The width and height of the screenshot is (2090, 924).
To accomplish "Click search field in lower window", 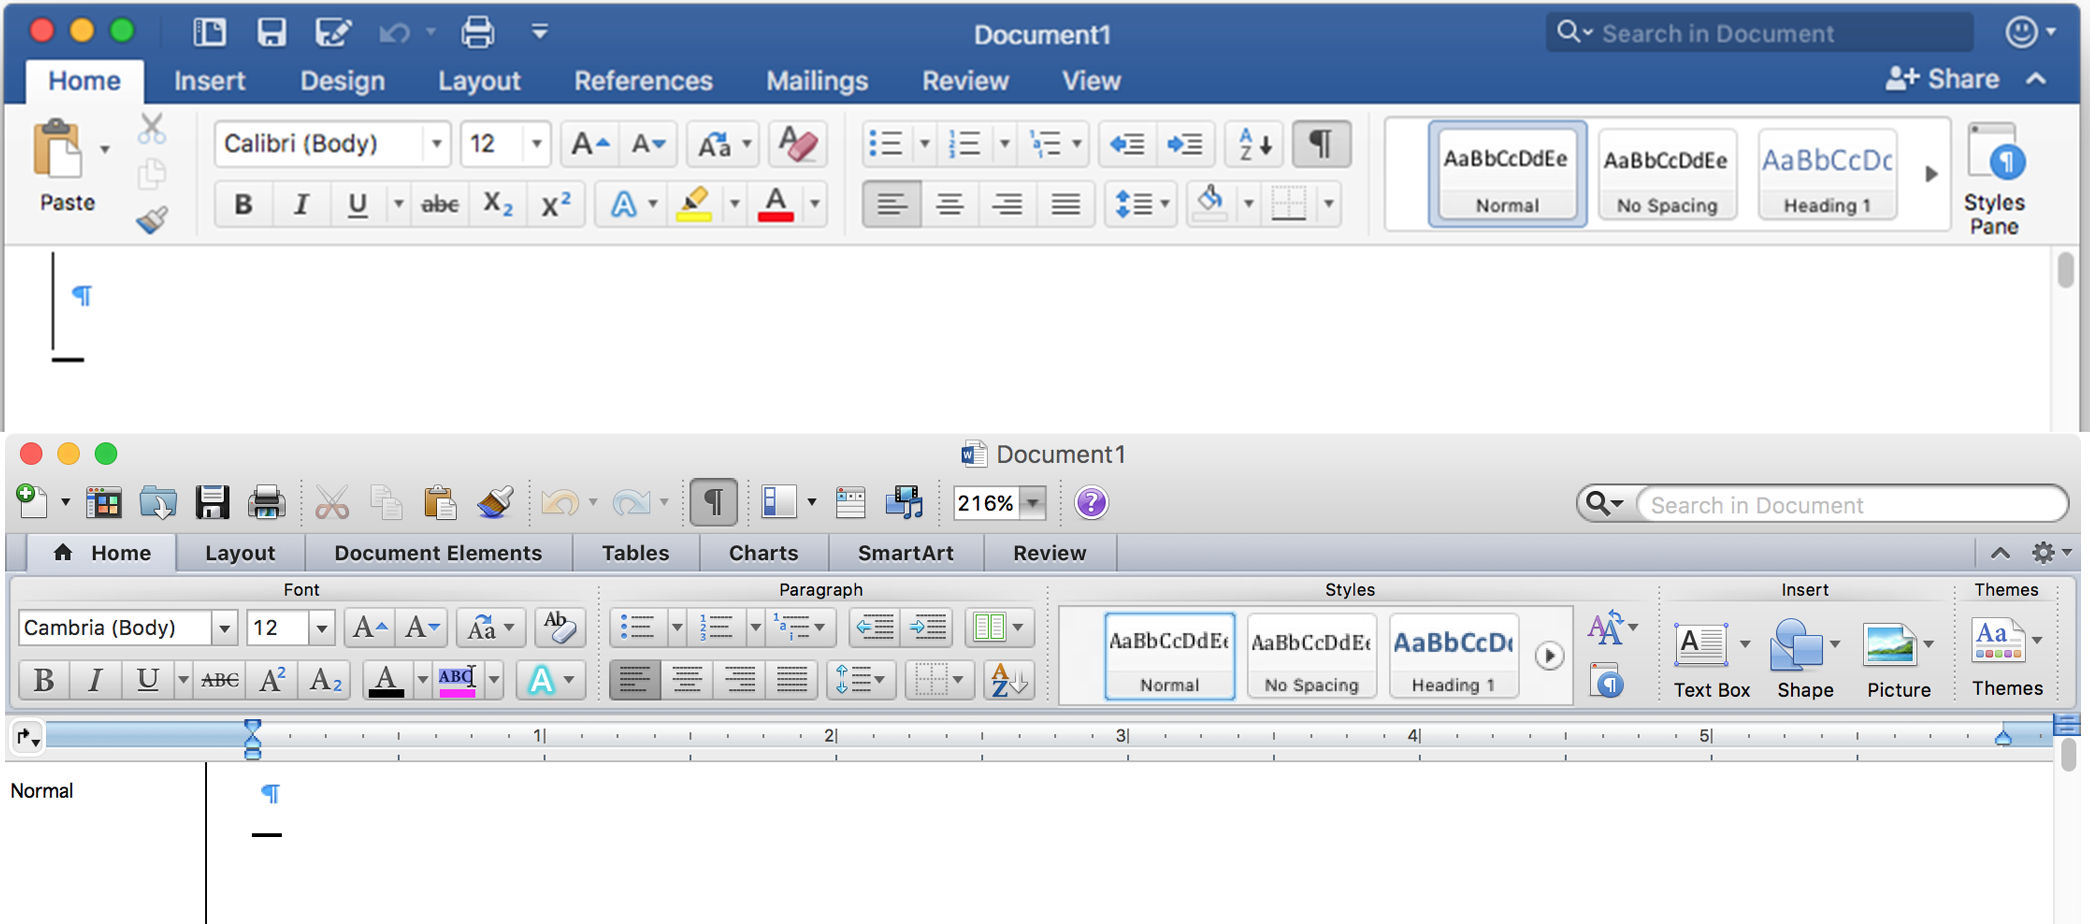I will pyautogui.click(x=1852, y=504).
